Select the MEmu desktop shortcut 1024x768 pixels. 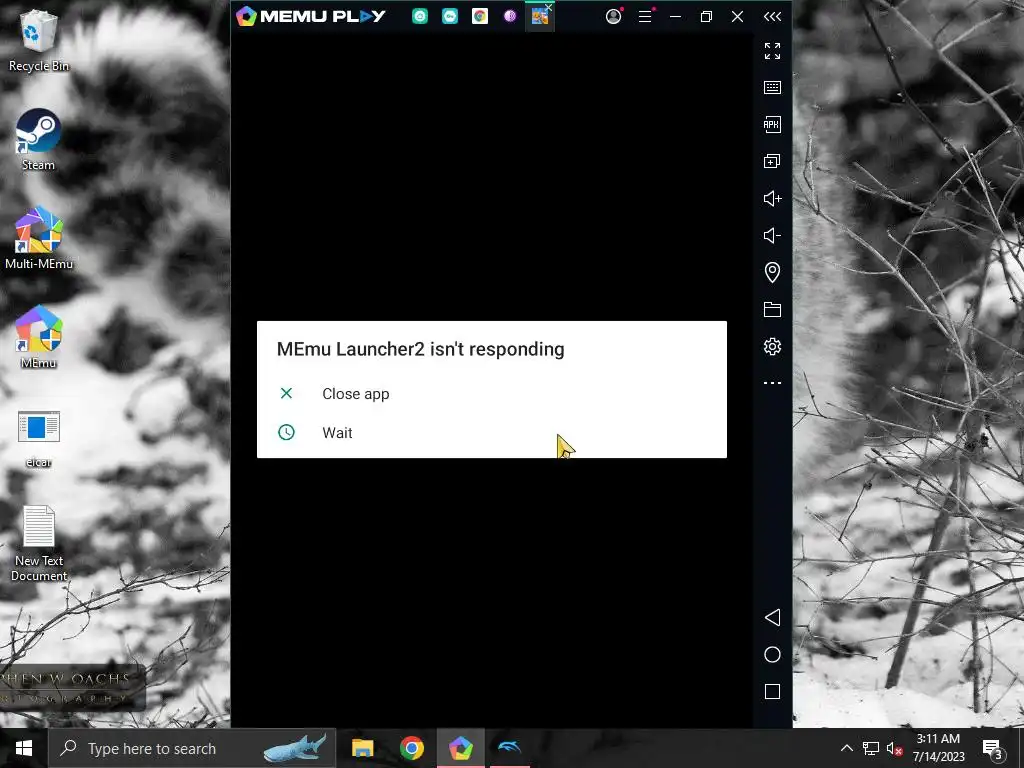click(x=39, y=338)
